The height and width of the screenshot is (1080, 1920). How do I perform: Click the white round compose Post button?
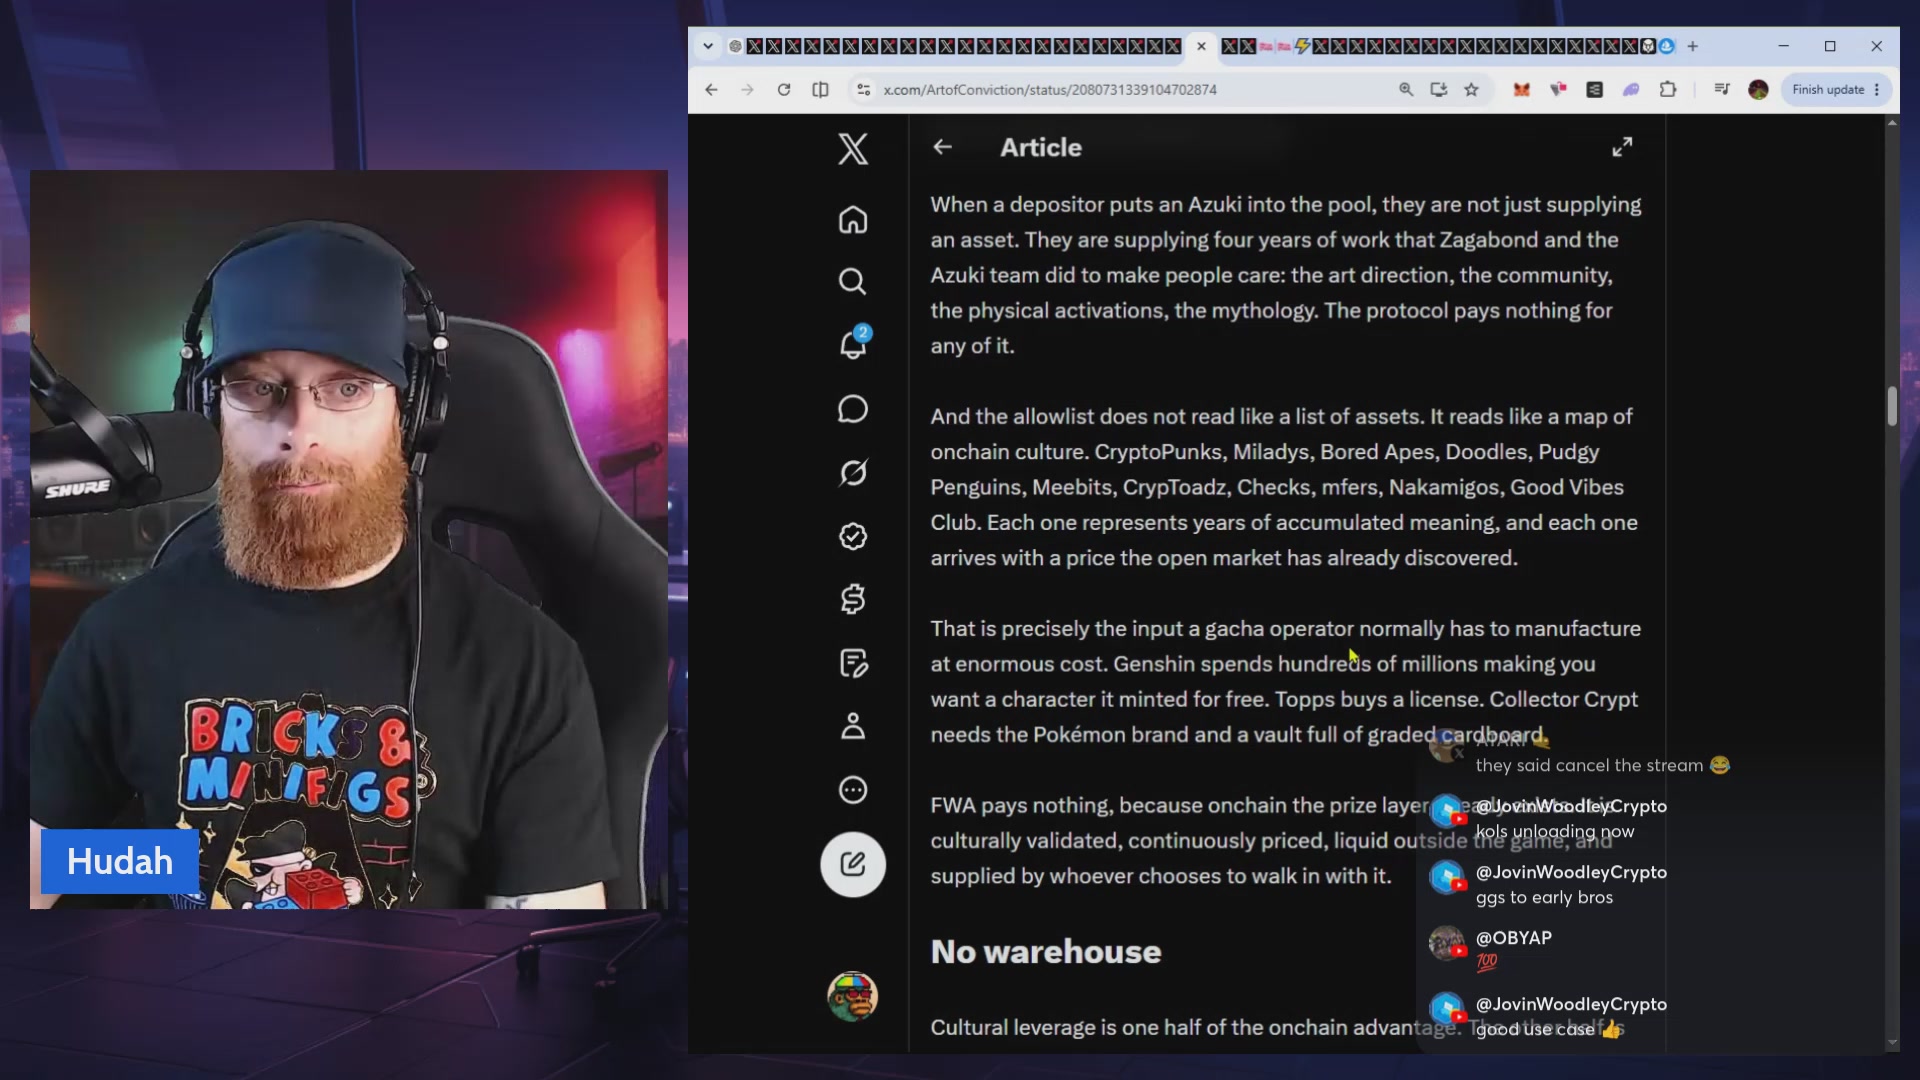click(853, 864)
